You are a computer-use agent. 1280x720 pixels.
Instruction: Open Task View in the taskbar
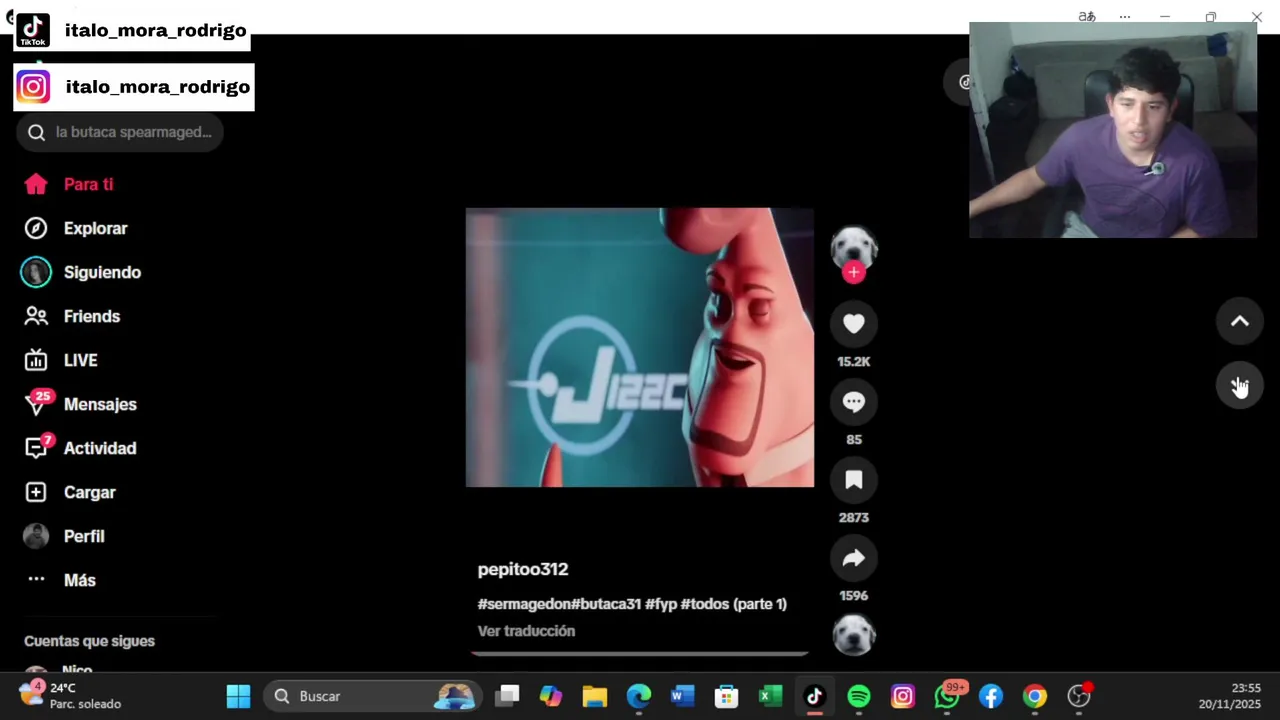click(508, 696)
